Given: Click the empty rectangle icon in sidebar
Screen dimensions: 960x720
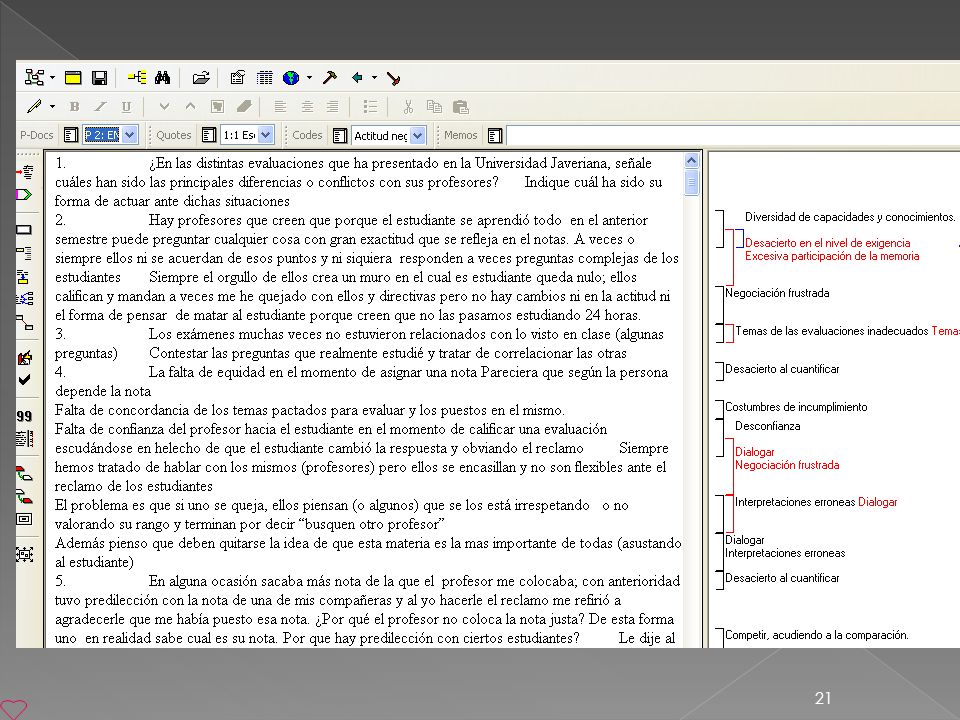Looking at the screenshot, I should [x=24, y=230].
